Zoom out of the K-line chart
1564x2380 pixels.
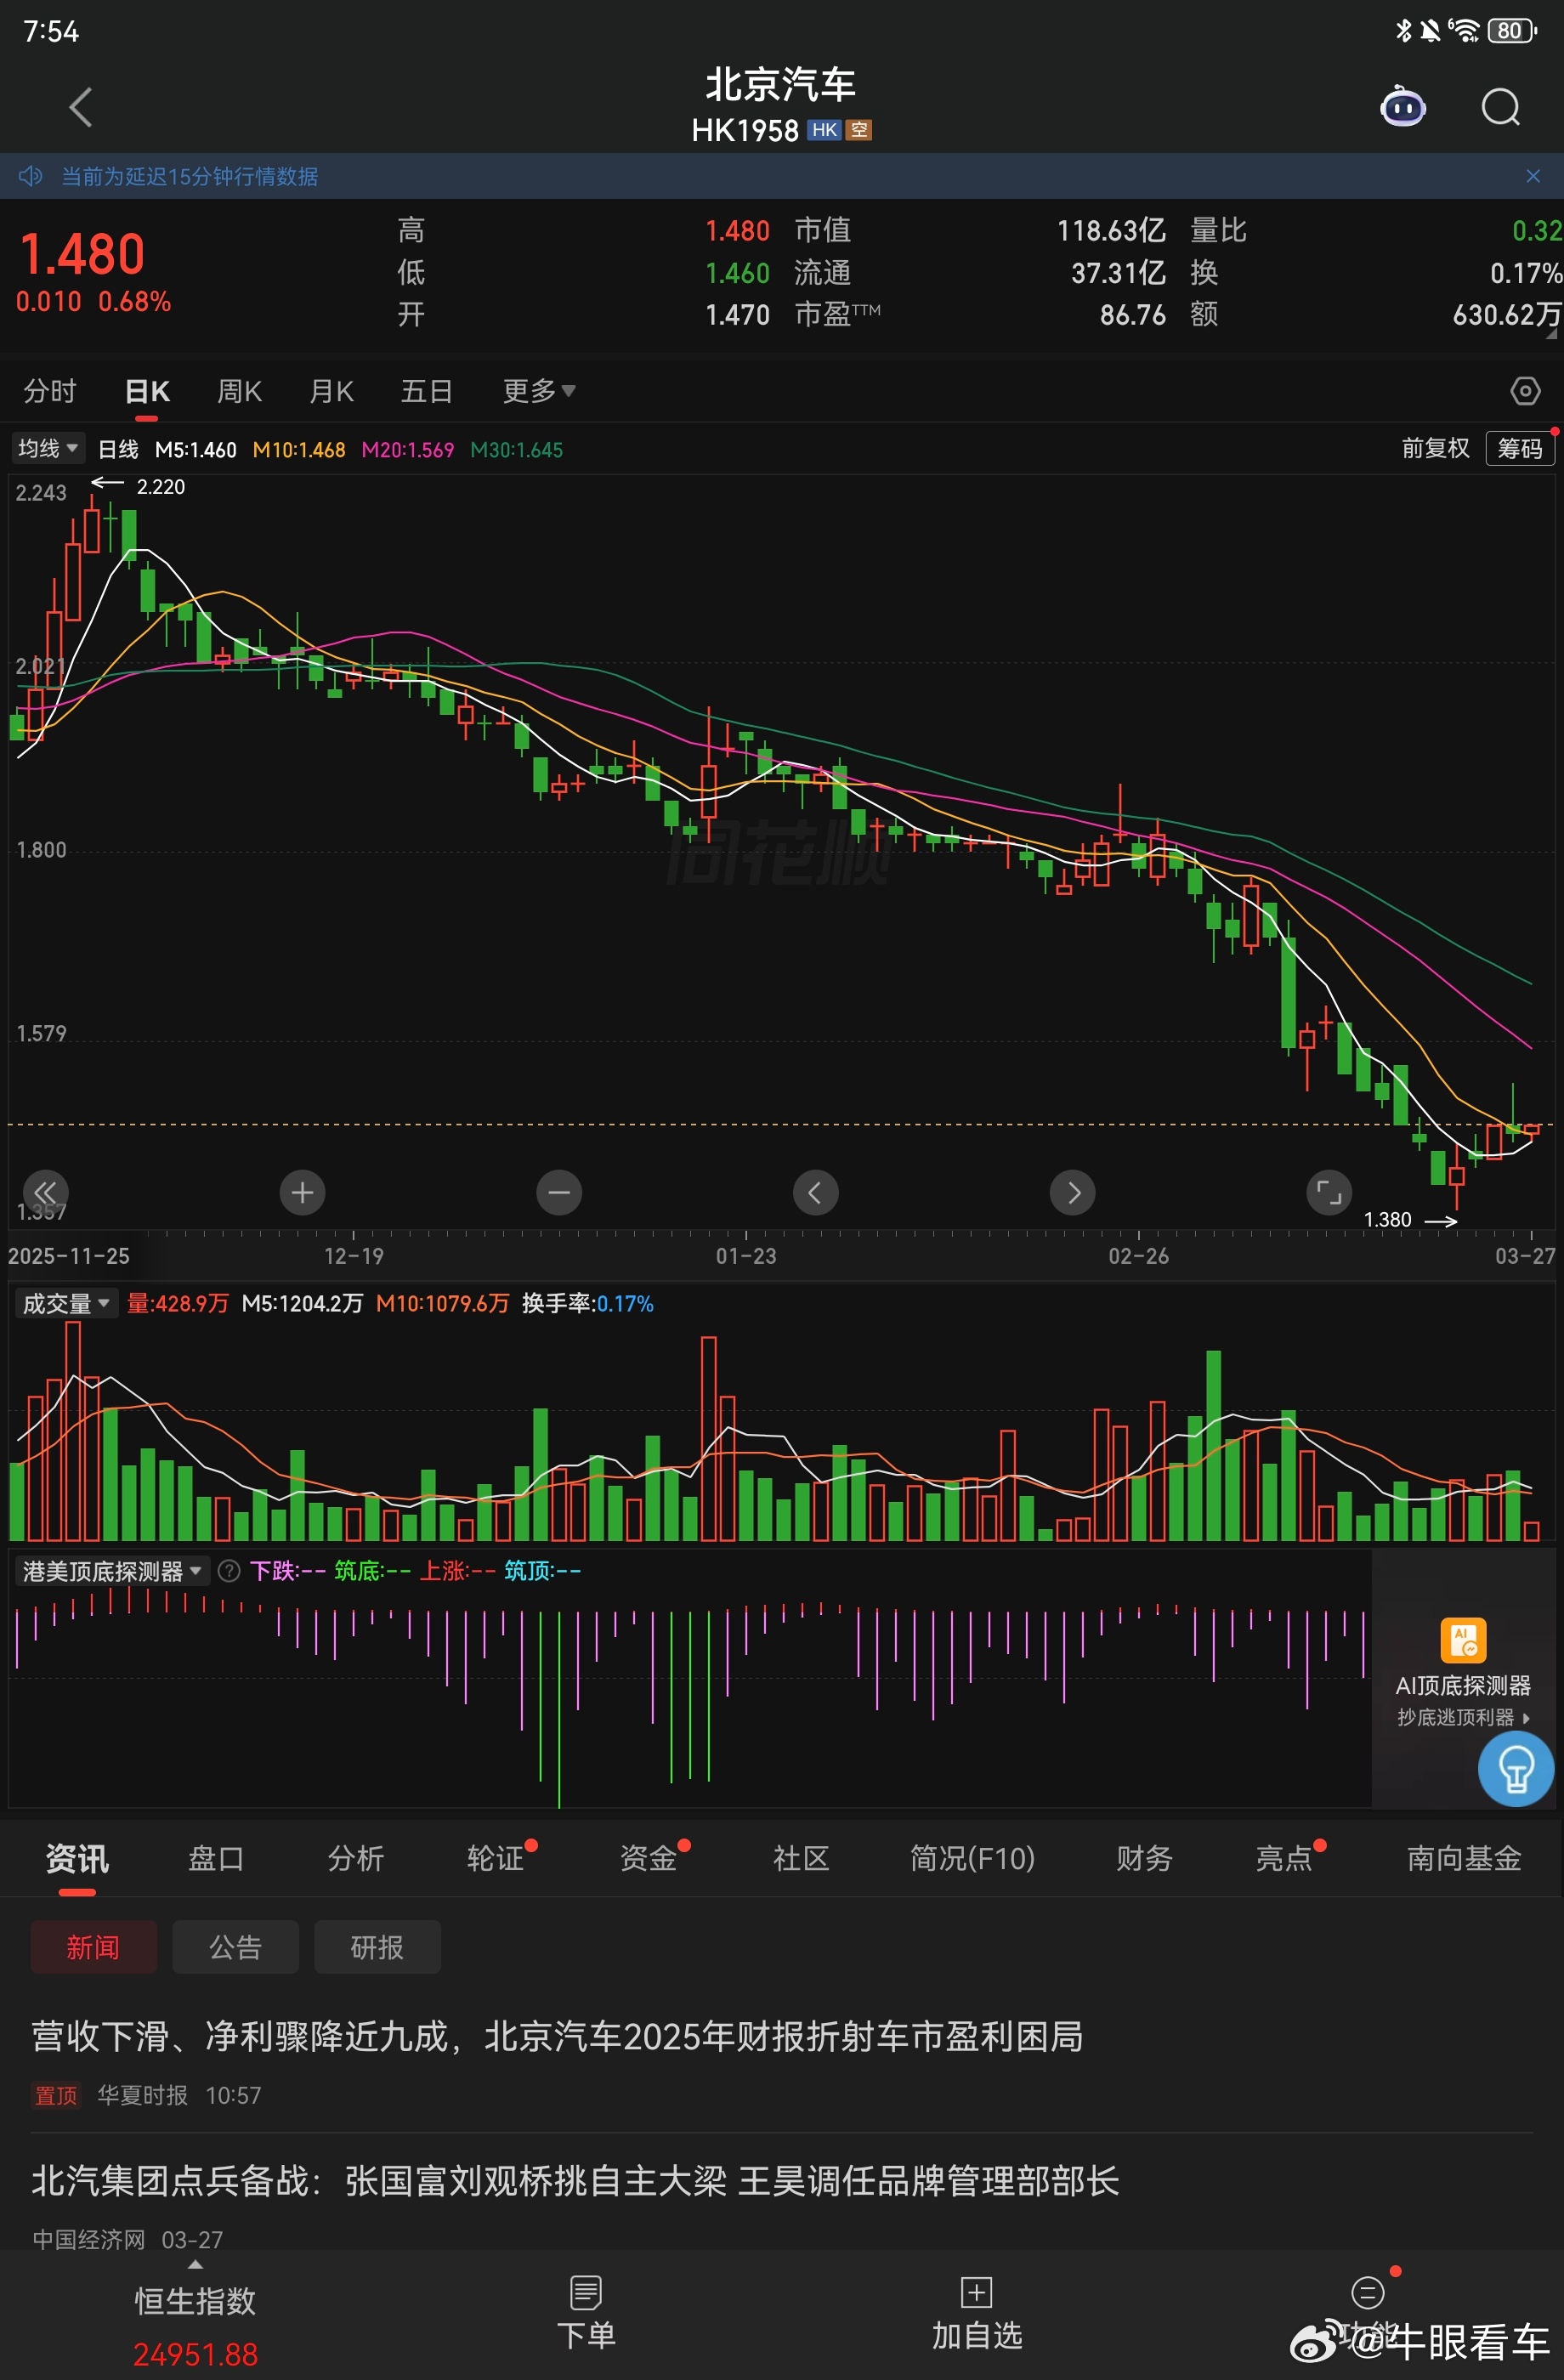[x=559, y=1192]
